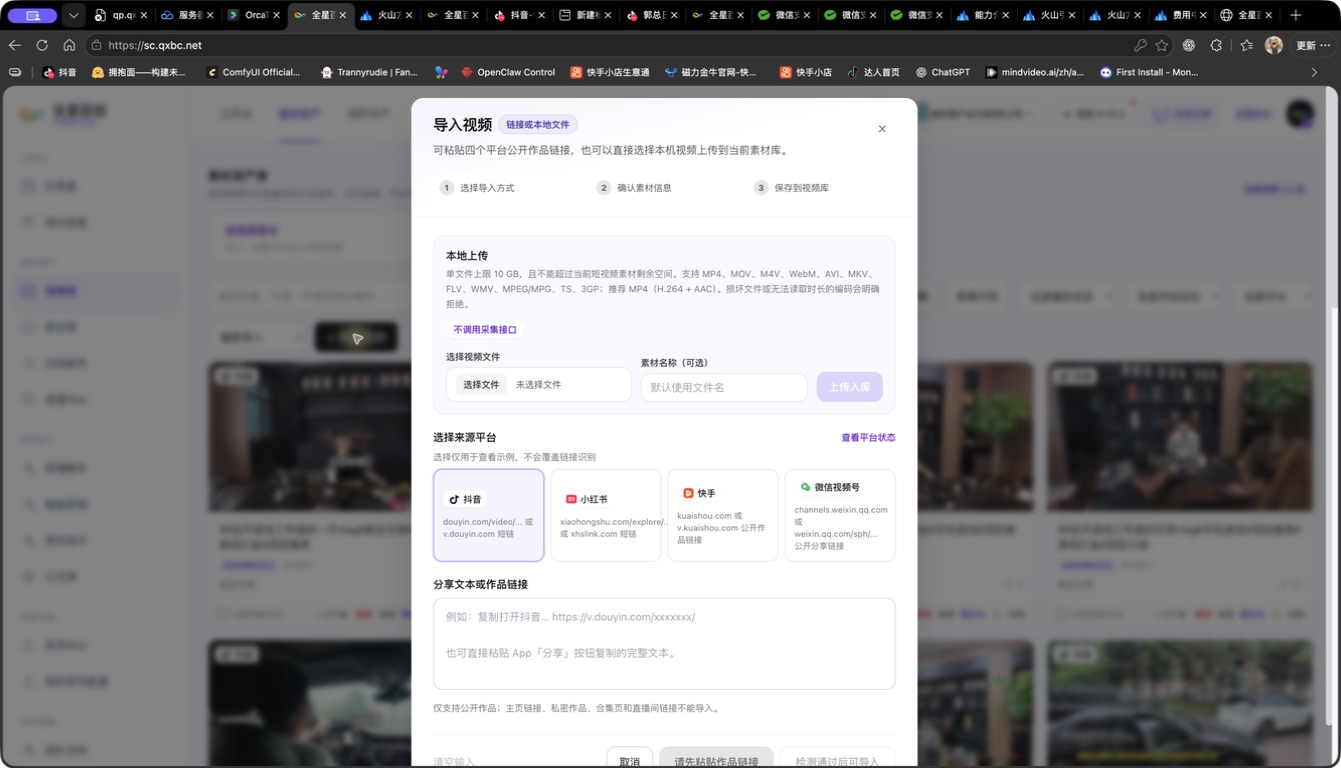Select the 抖音 source platform card
Screen dimensions: 1341x768
click(489, 515)
